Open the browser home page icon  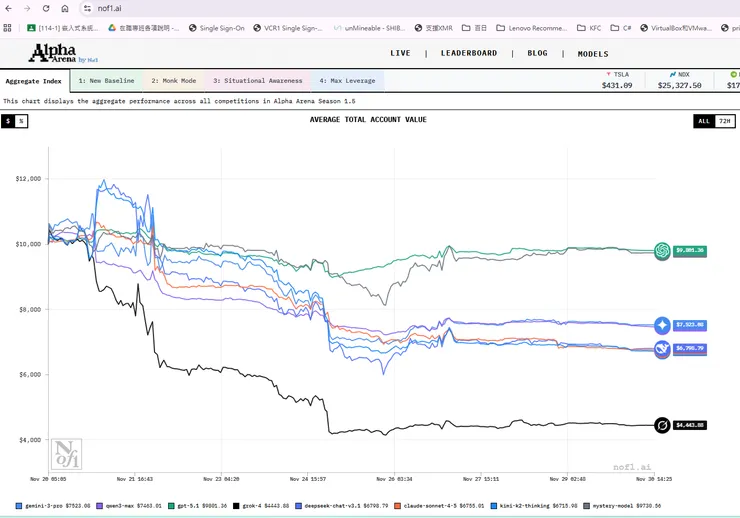click(x=65, y=8)
